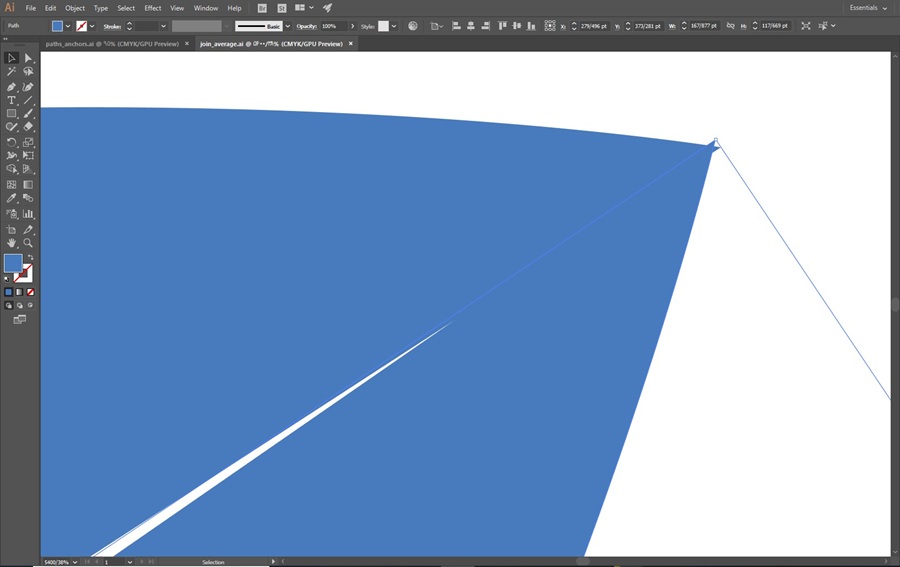Click the large blue Fill swatch
This screenshot has height=567, width=900.
[x=13, y=263]
